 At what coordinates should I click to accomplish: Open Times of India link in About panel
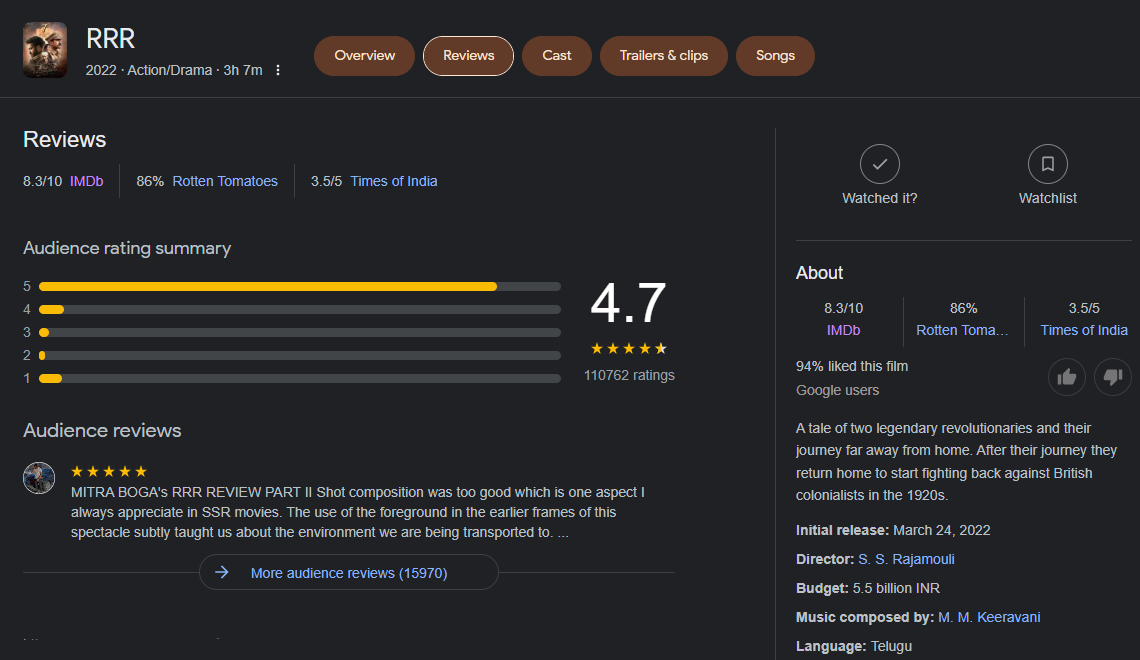coord(1084,330)
